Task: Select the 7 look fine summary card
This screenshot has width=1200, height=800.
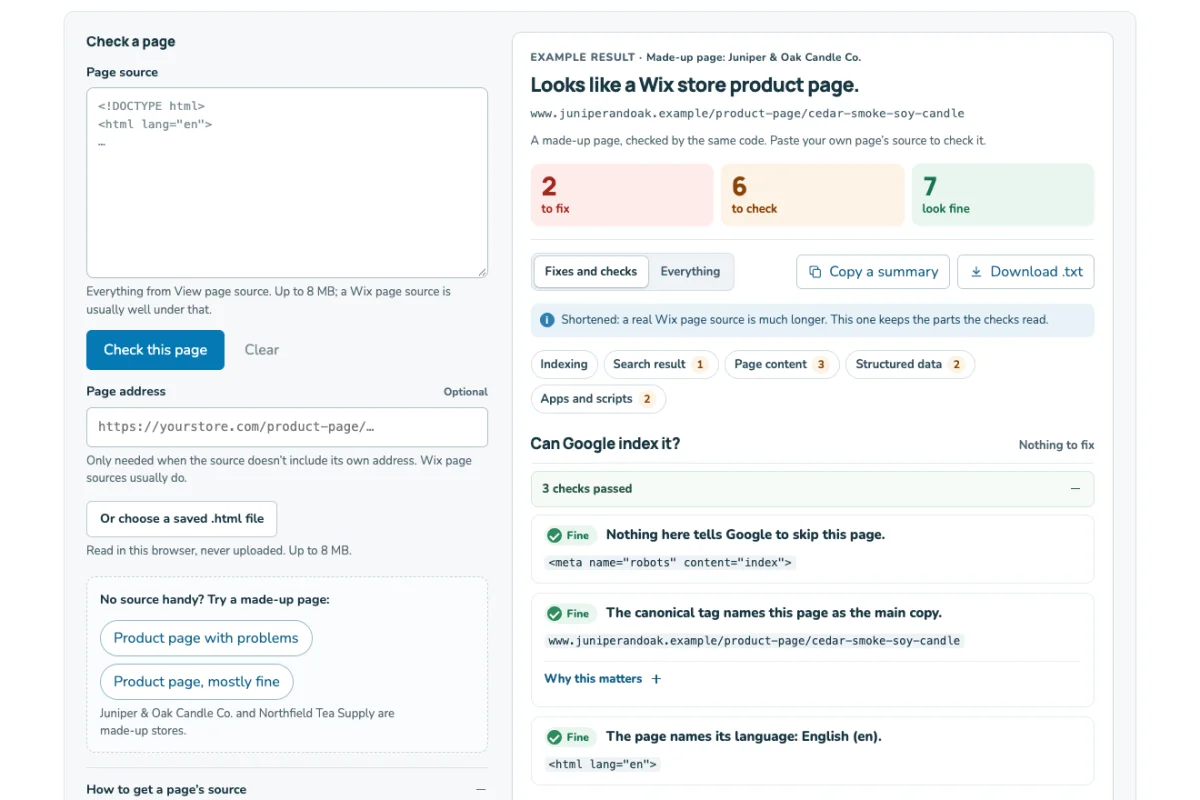Action: [x=1003, y=195]
